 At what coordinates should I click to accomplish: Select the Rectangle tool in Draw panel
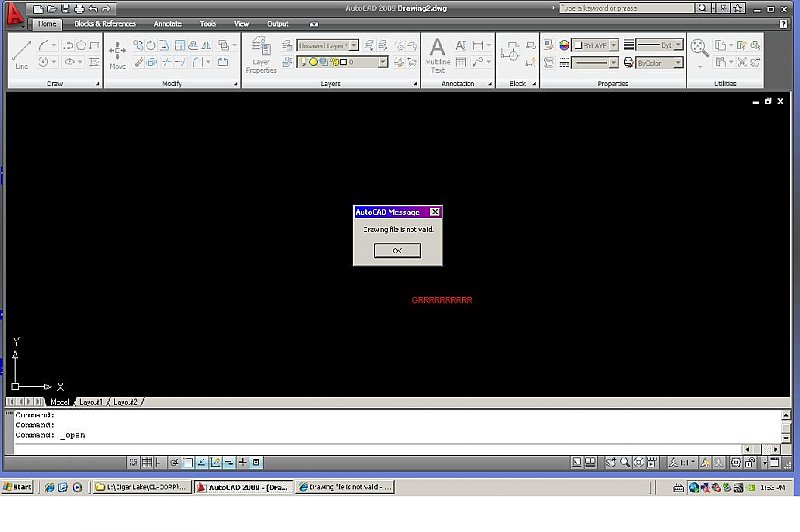[94, 45]
